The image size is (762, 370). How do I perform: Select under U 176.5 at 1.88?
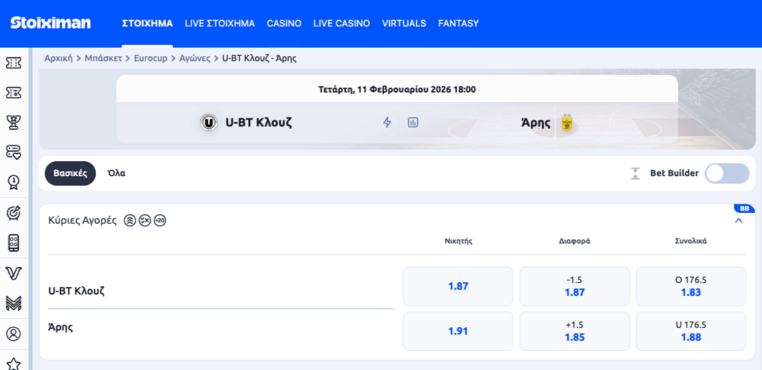[691, 331]
